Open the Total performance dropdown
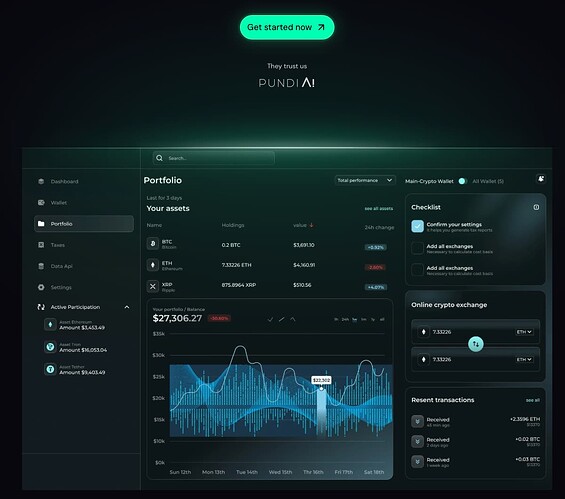The width and height of the screenshot is (565, 499). pos(365,180)
